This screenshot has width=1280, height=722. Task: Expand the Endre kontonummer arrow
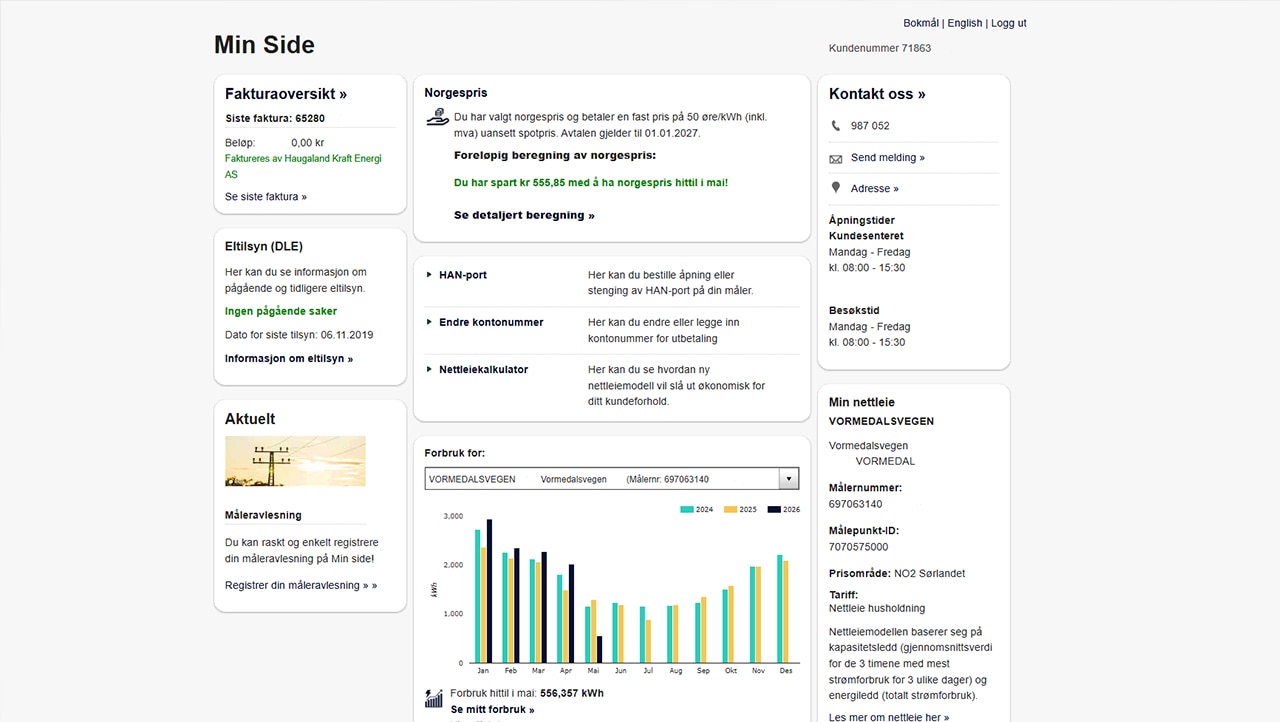tap(429, 322)
